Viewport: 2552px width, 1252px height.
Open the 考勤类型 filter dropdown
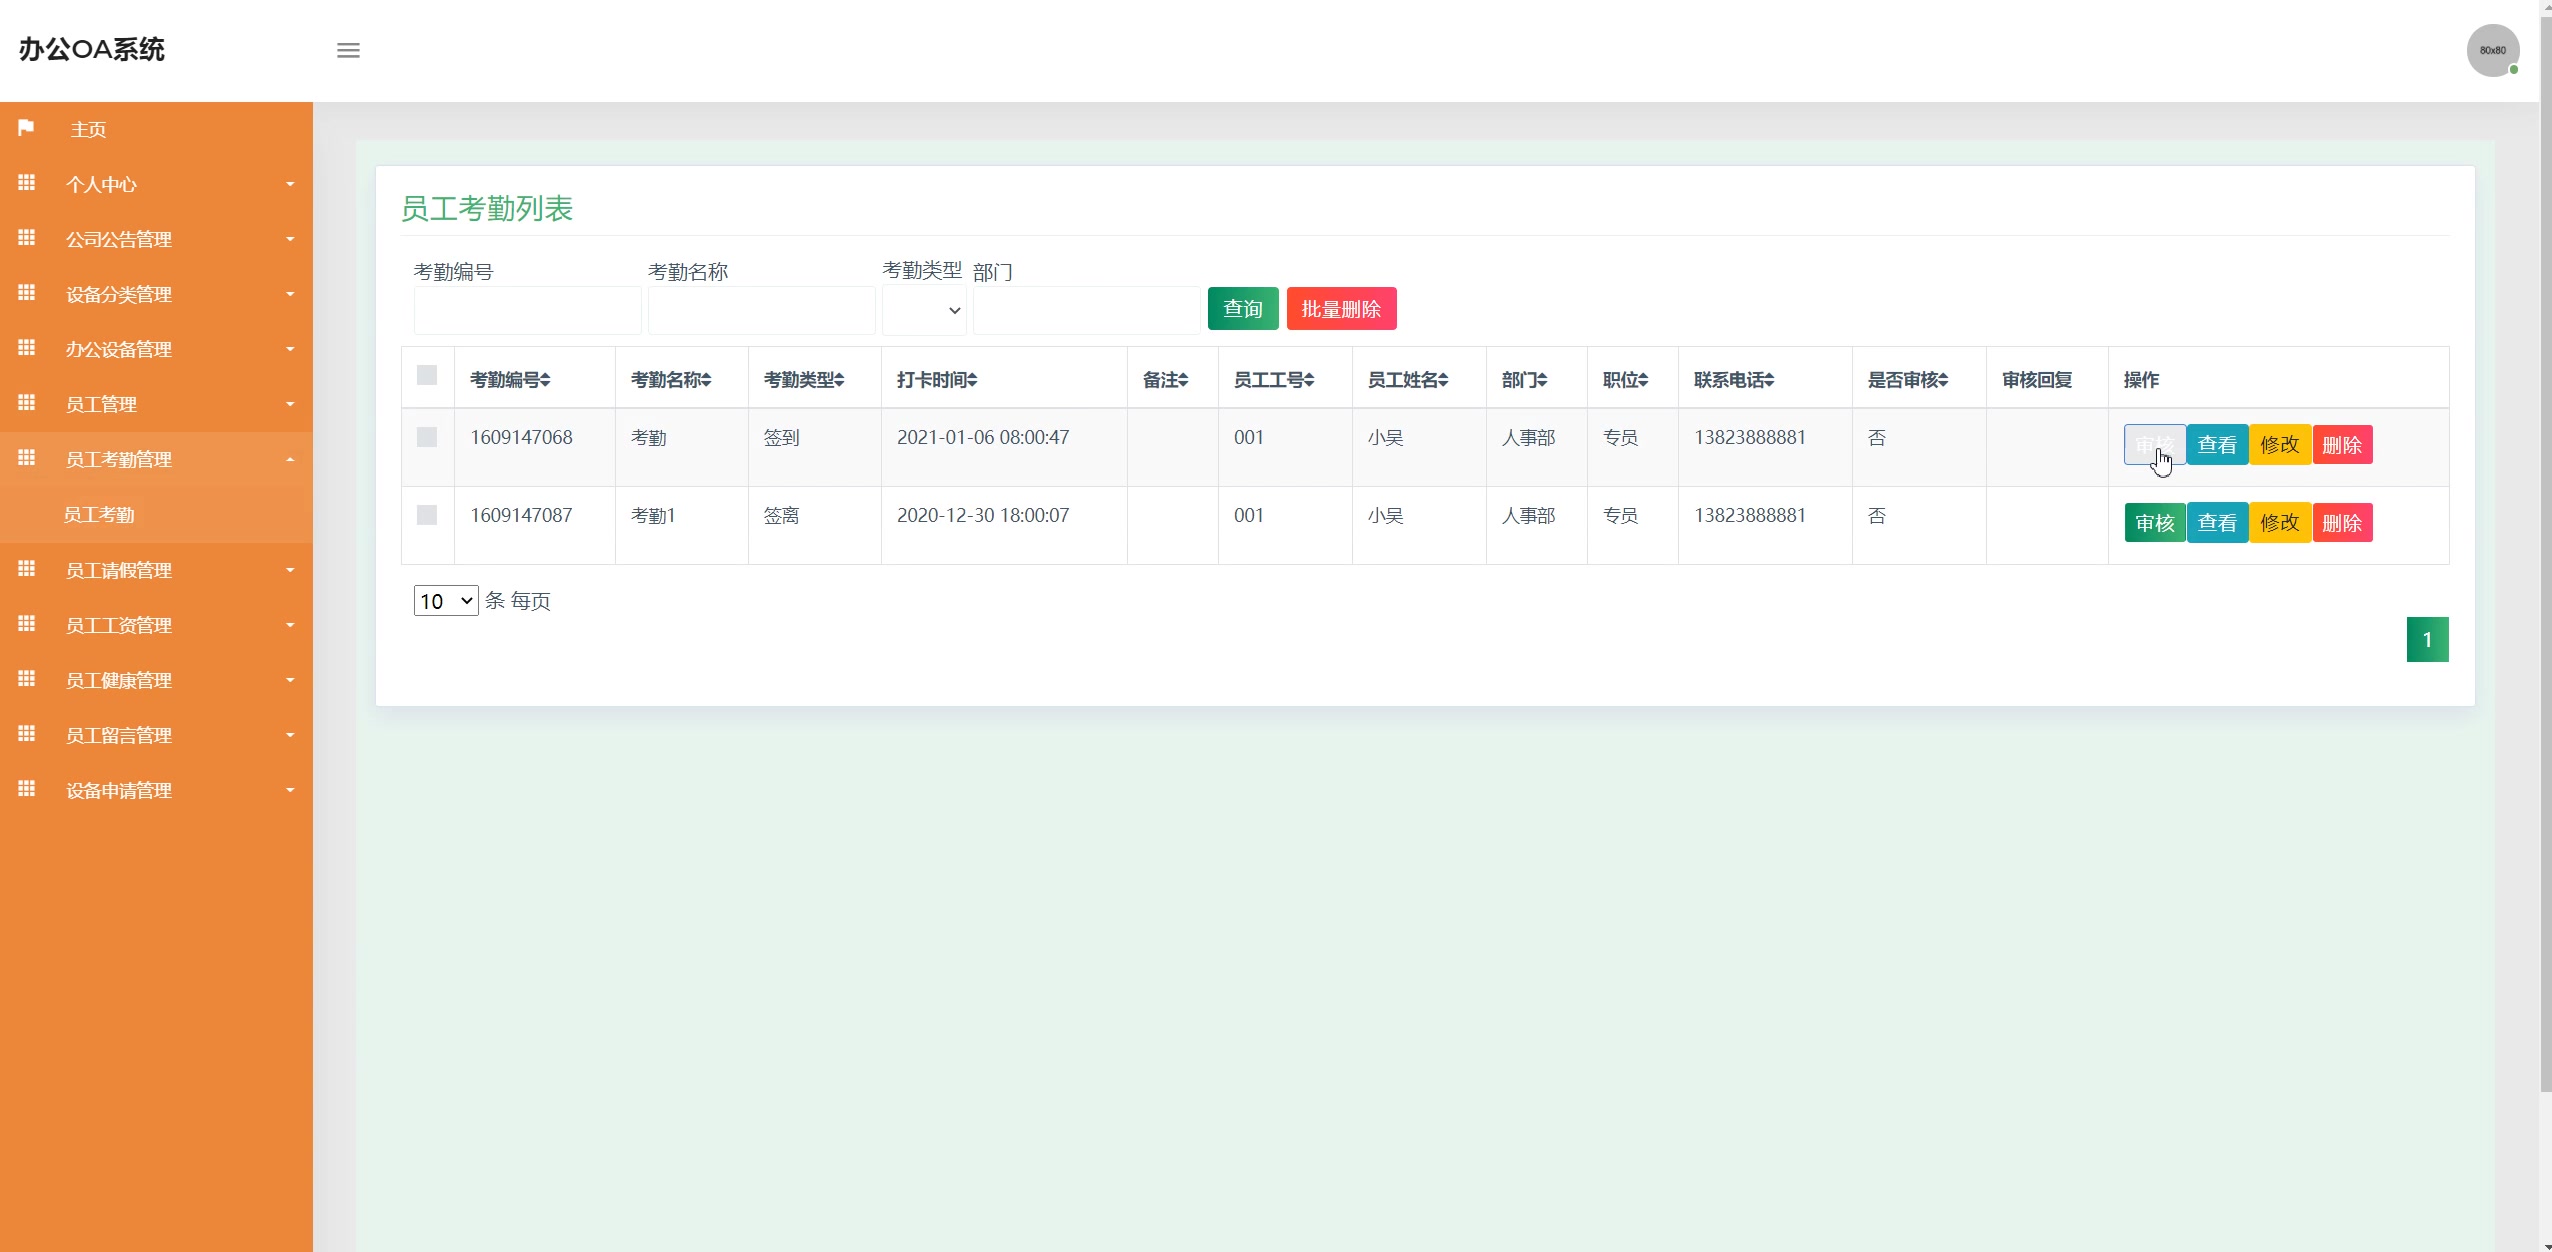(924, 310)
